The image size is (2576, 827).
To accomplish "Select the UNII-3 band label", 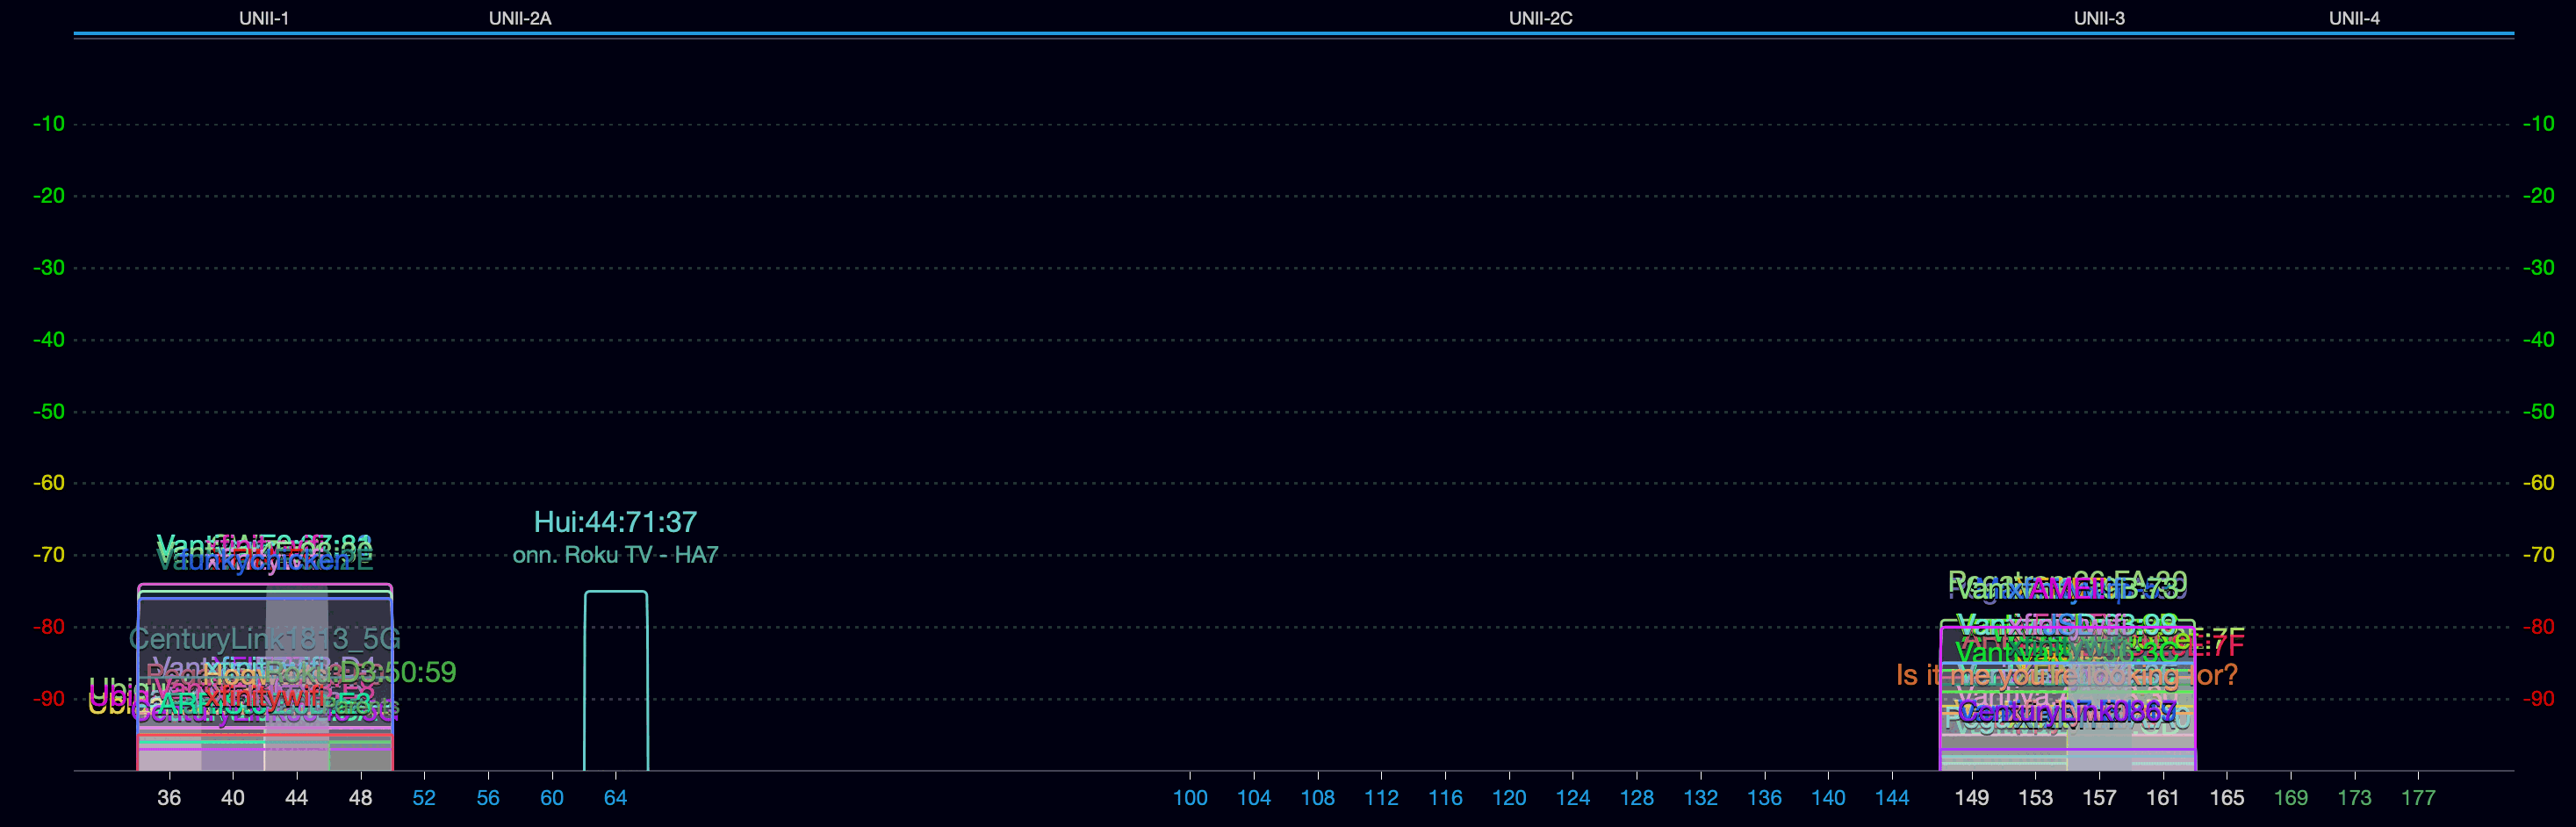I will (2099, 18).
